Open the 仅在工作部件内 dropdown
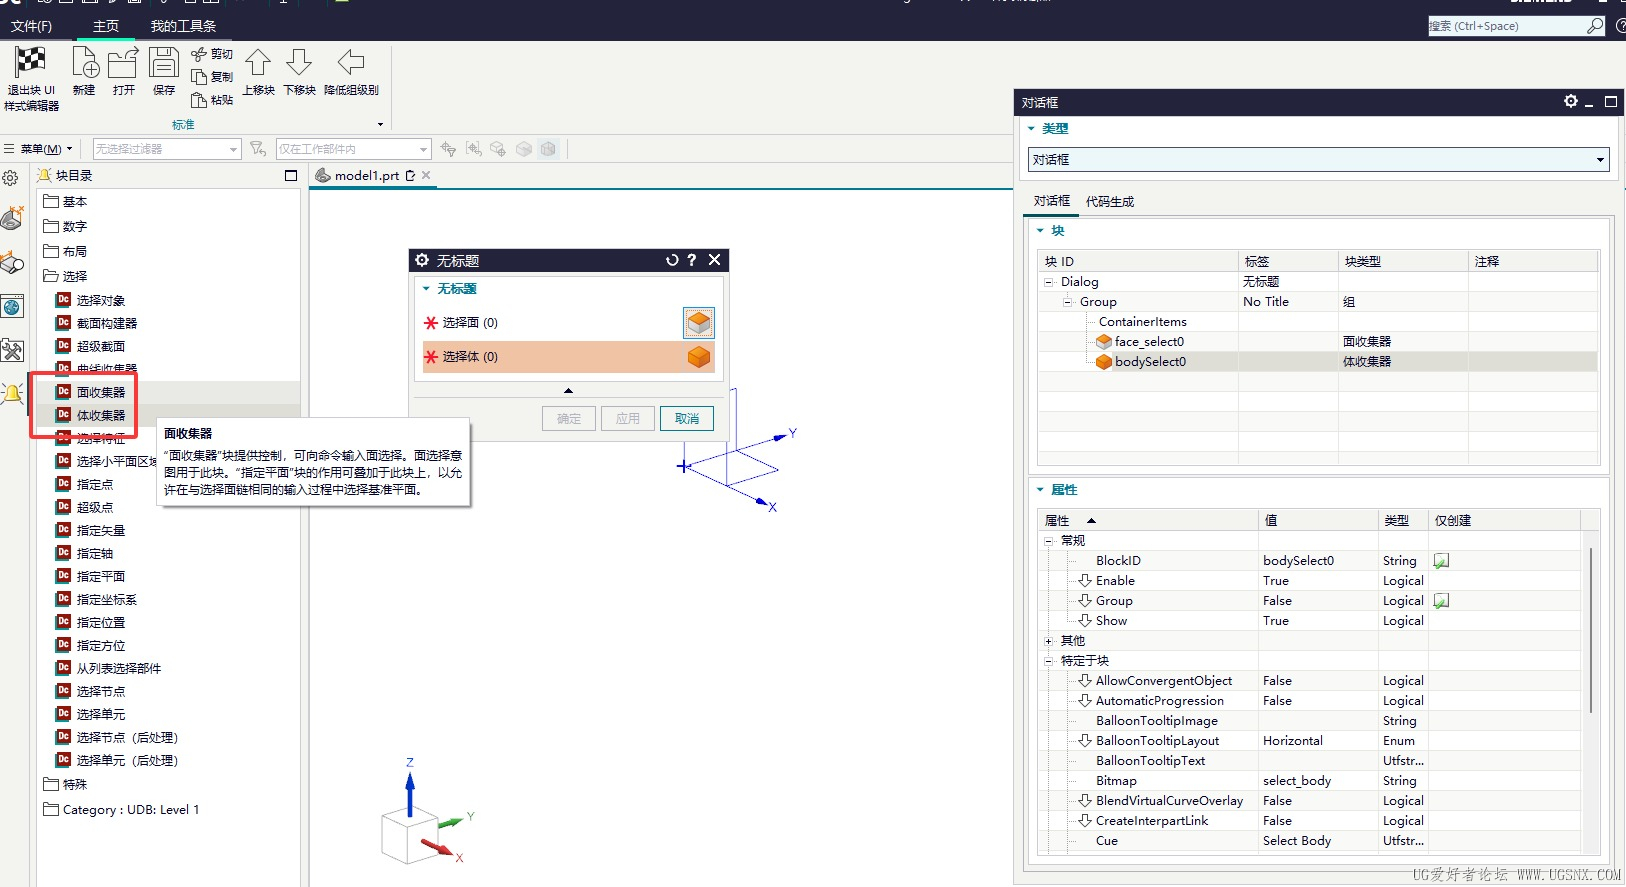1626x887 pixels. click(354, 149)
